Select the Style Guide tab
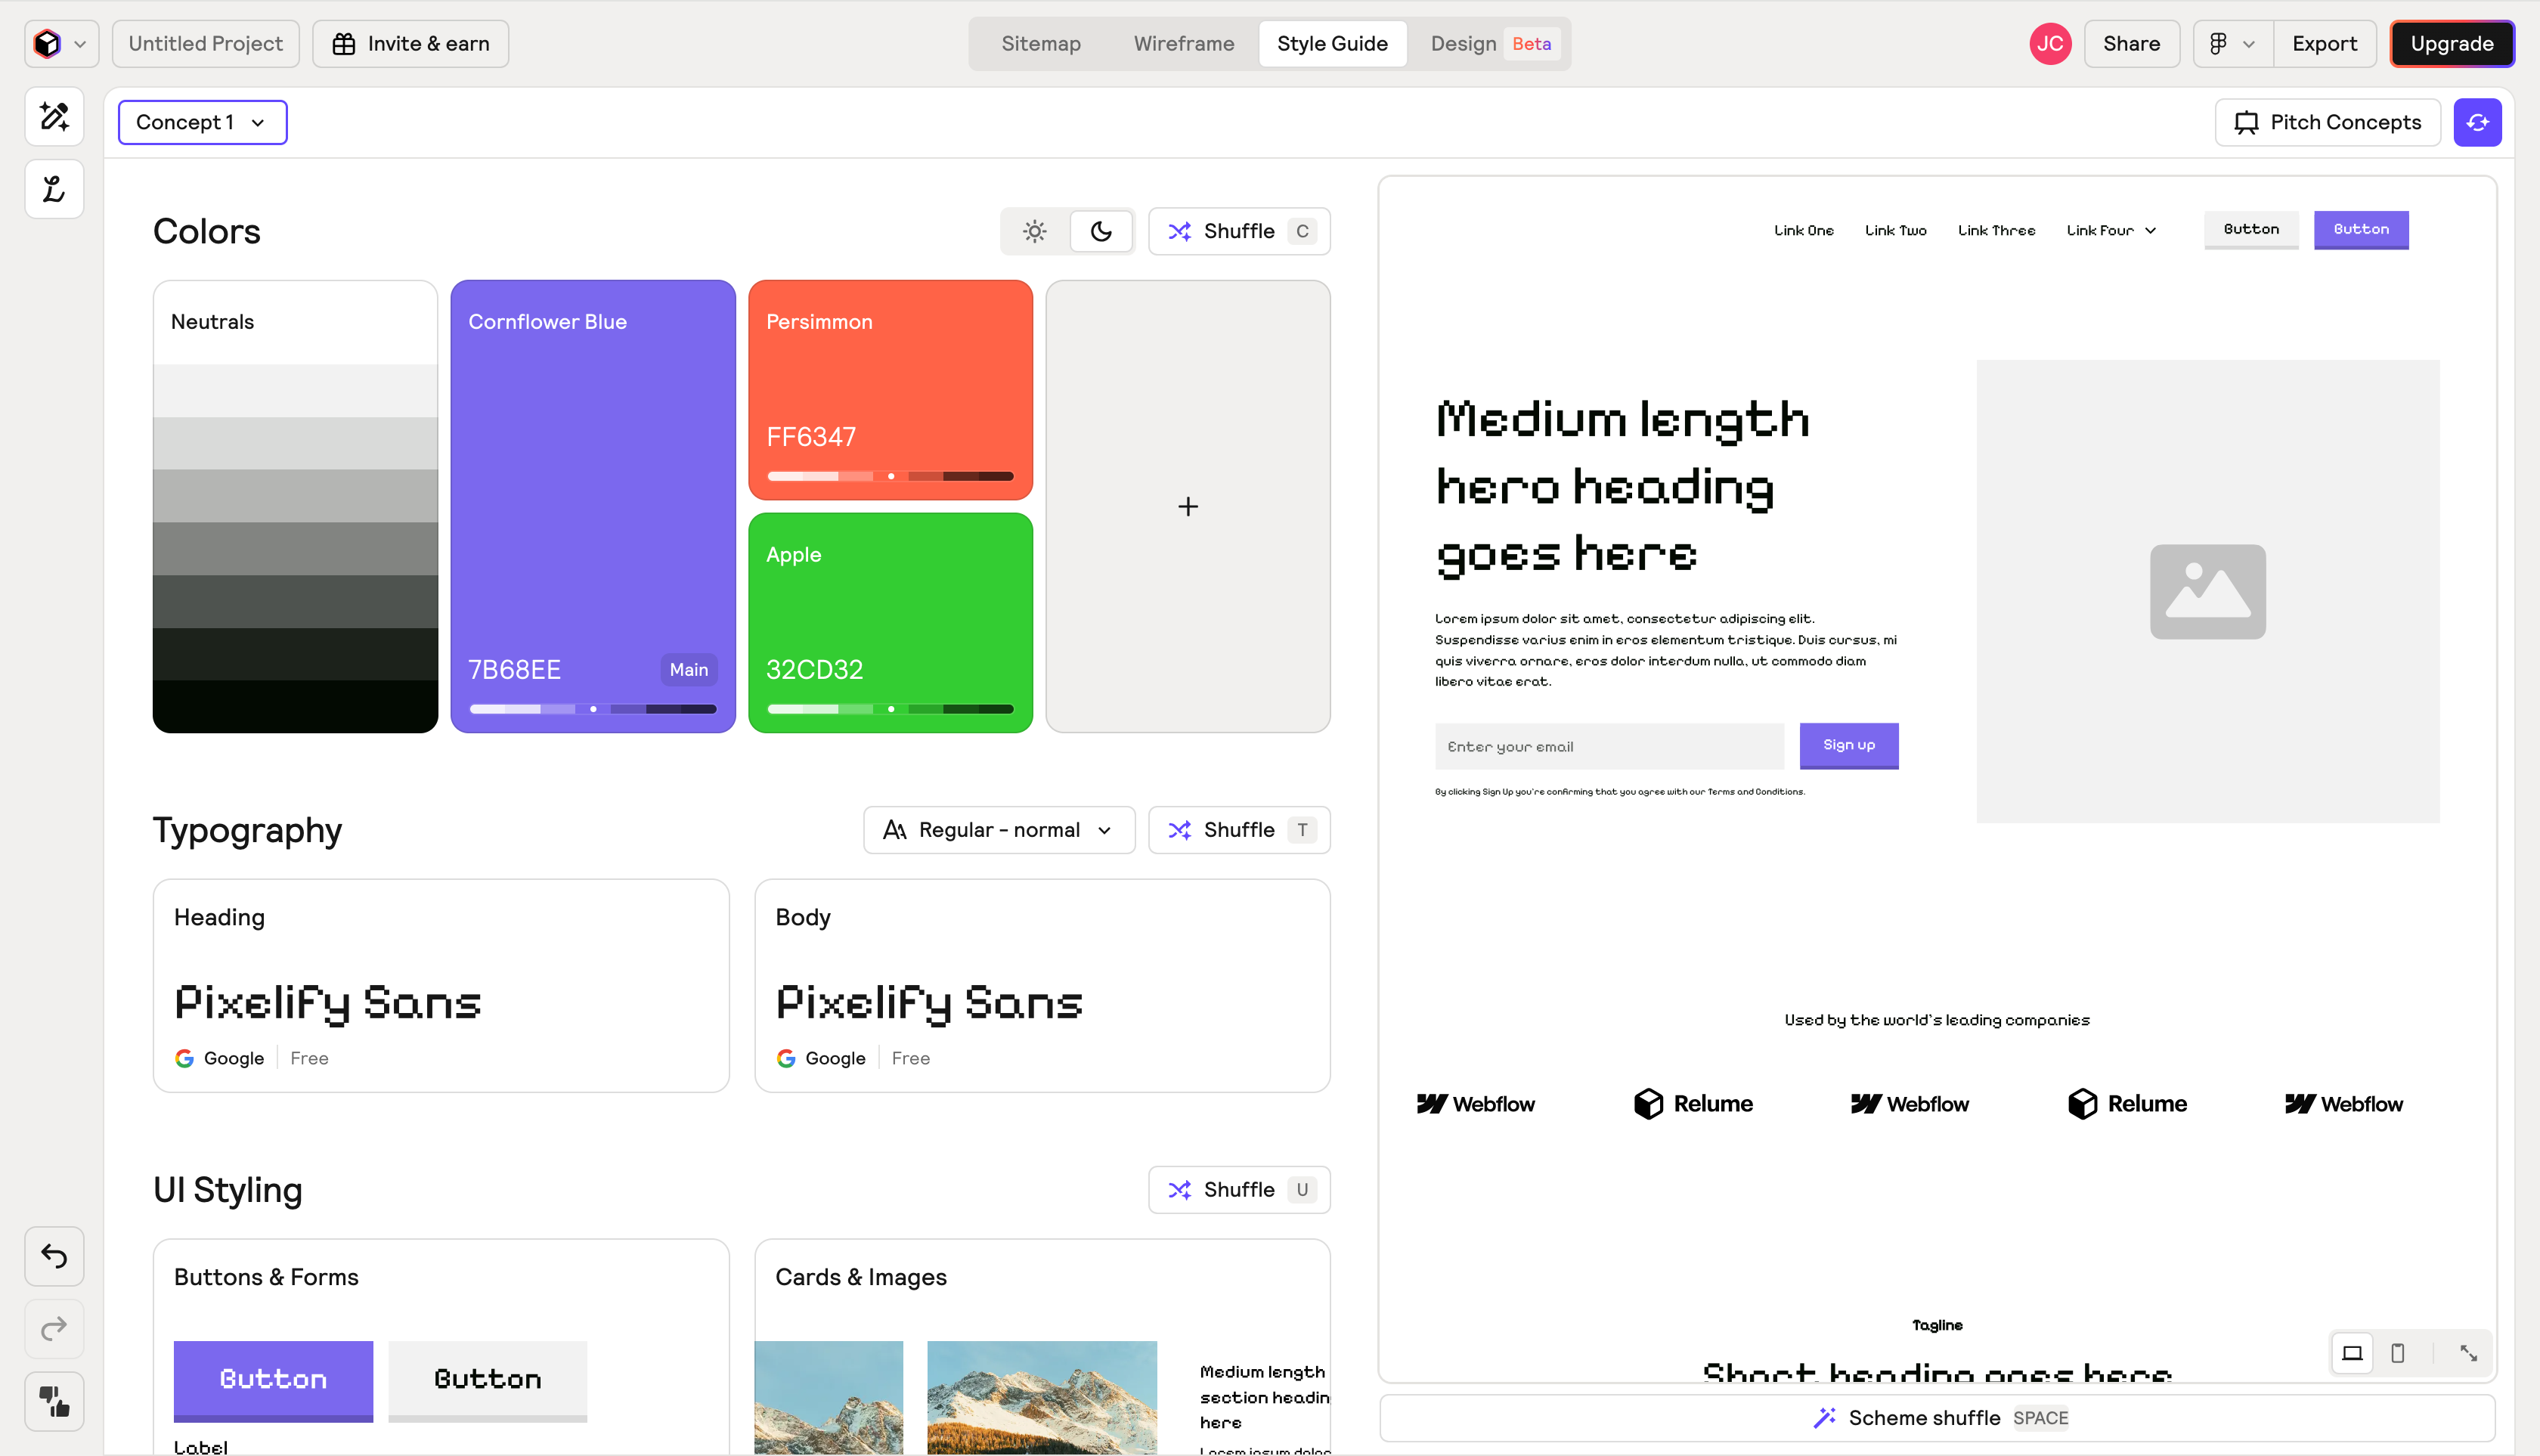Screen dimensions: 2540x1456 (1332, 44)
